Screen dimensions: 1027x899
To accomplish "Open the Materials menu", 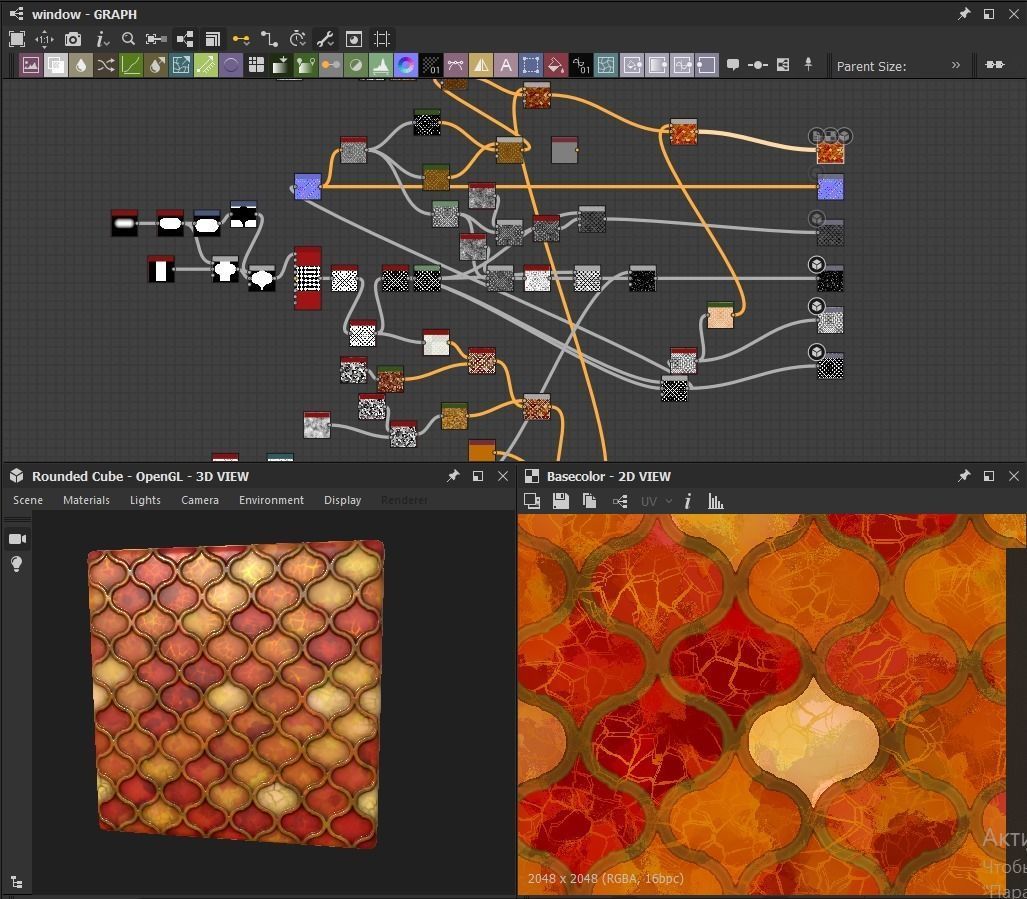I will (x=86, y=500).
